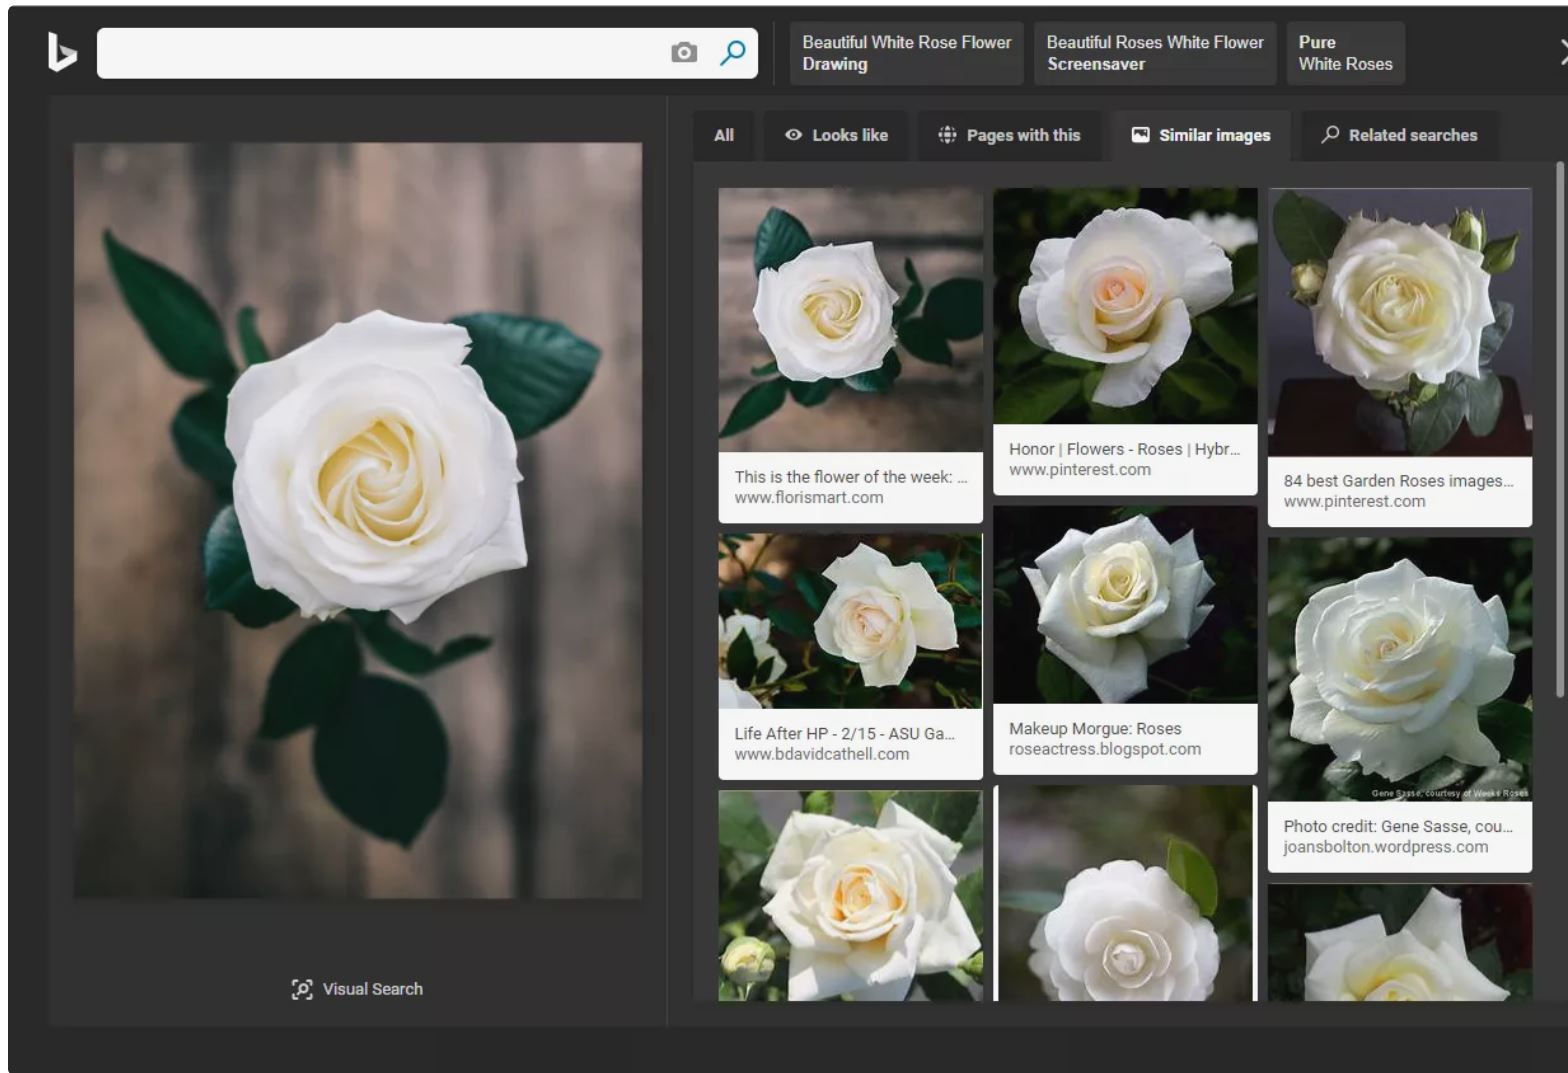Click the Bing logo icon
The image size is (1568, 1073).
(62, 52)
